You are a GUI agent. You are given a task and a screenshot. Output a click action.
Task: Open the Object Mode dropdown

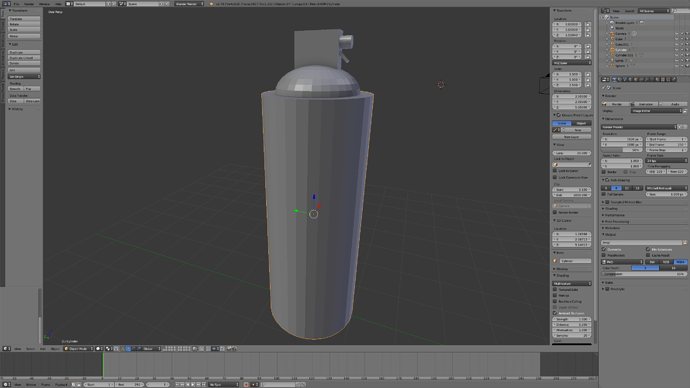click(x=78, y=348)
